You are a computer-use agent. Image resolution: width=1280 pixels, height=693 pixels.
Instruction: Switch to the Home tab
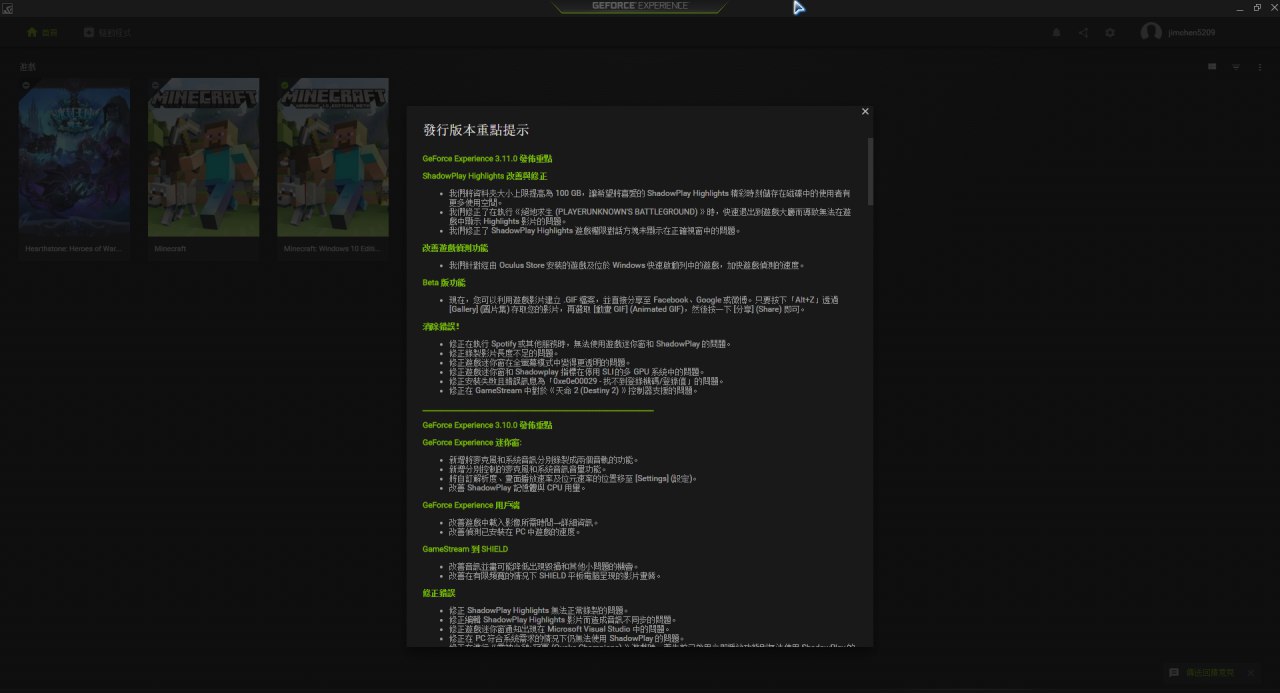[x=42, y=33]
